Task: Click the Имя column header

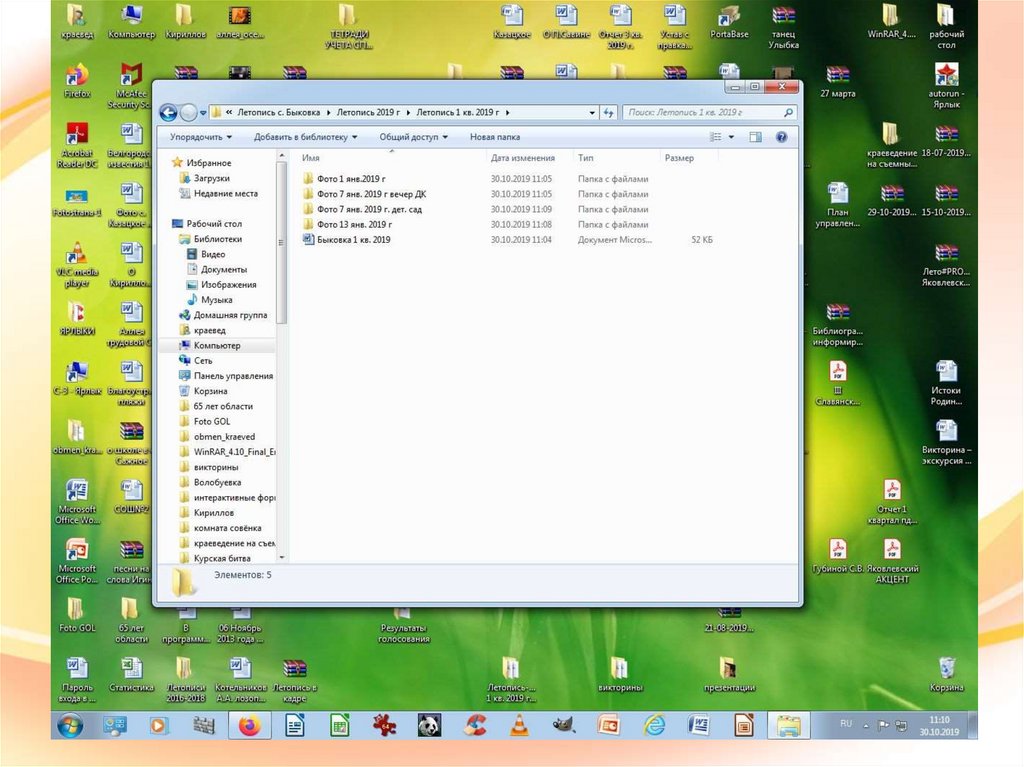Action: [x=312, y=158]
